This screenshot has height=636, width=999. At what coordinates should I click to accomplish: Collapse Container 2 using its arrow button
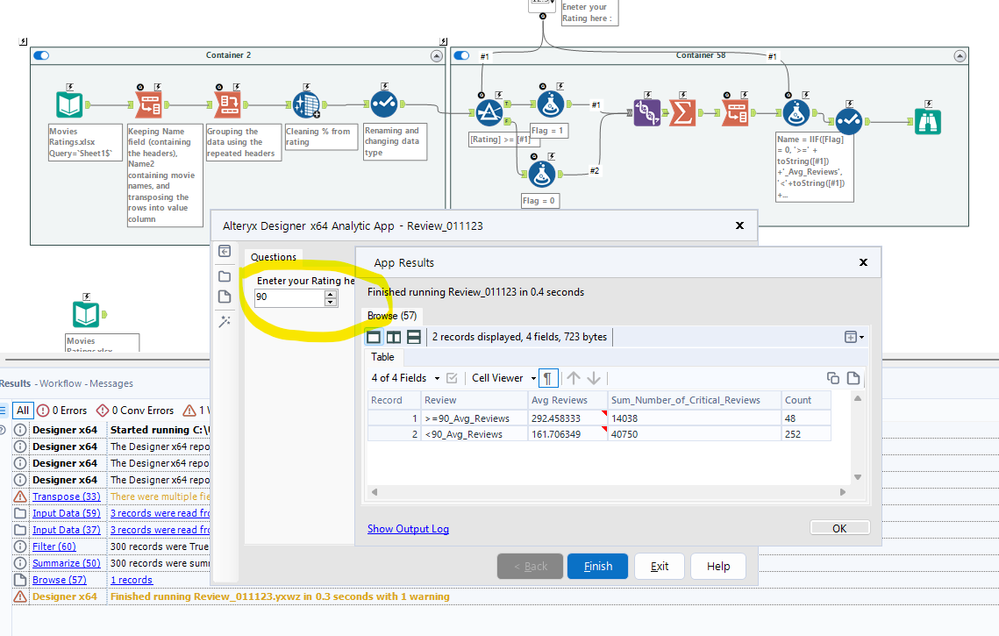[x=435, y=55]
